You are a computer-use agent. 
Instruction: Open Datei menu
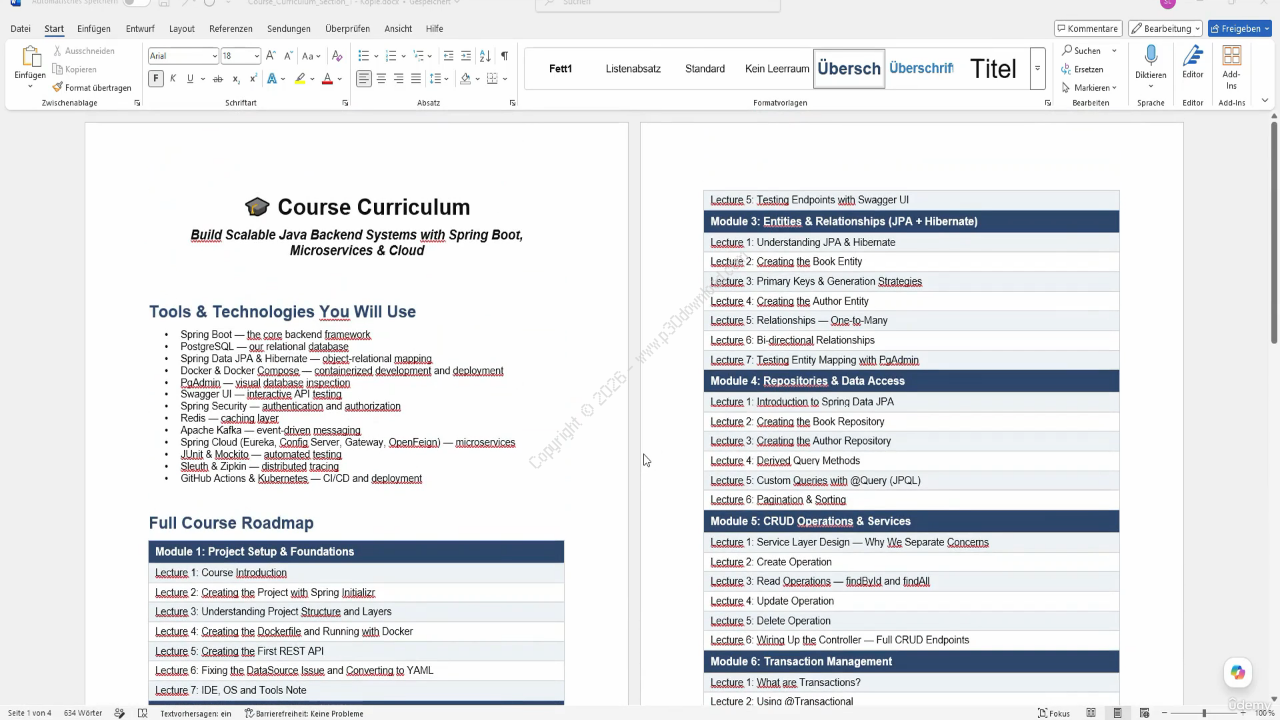(x=20, y=29)
